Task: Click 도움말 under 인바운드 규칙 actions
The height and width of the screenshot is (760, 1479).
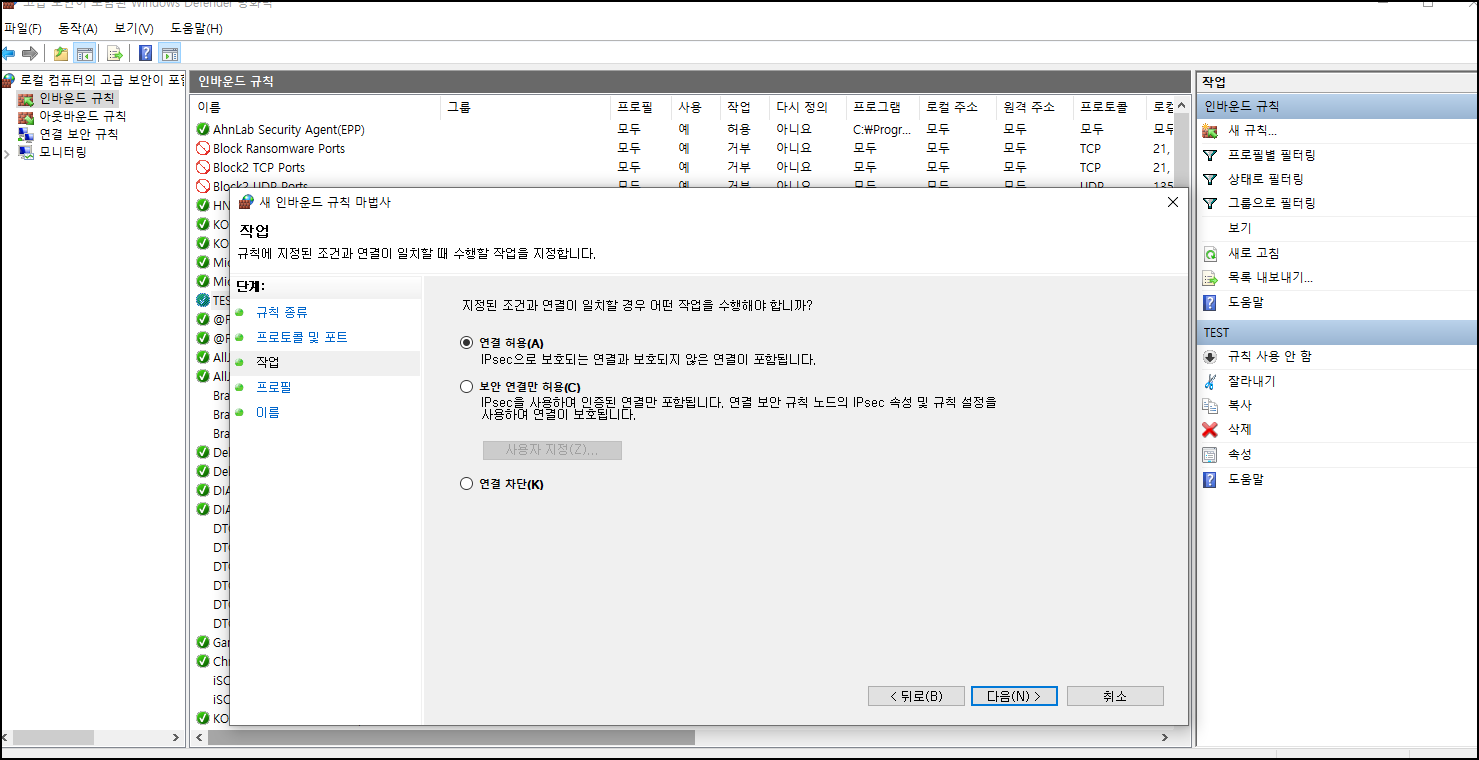Action: click(1246, 302)
